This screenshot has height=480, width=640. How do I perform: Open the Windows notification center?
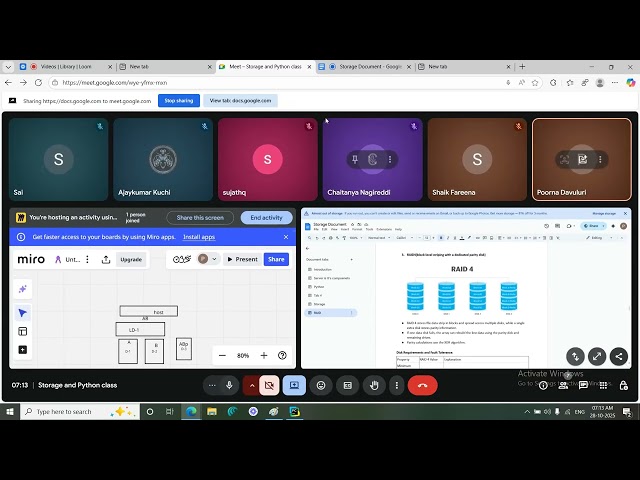627,412
